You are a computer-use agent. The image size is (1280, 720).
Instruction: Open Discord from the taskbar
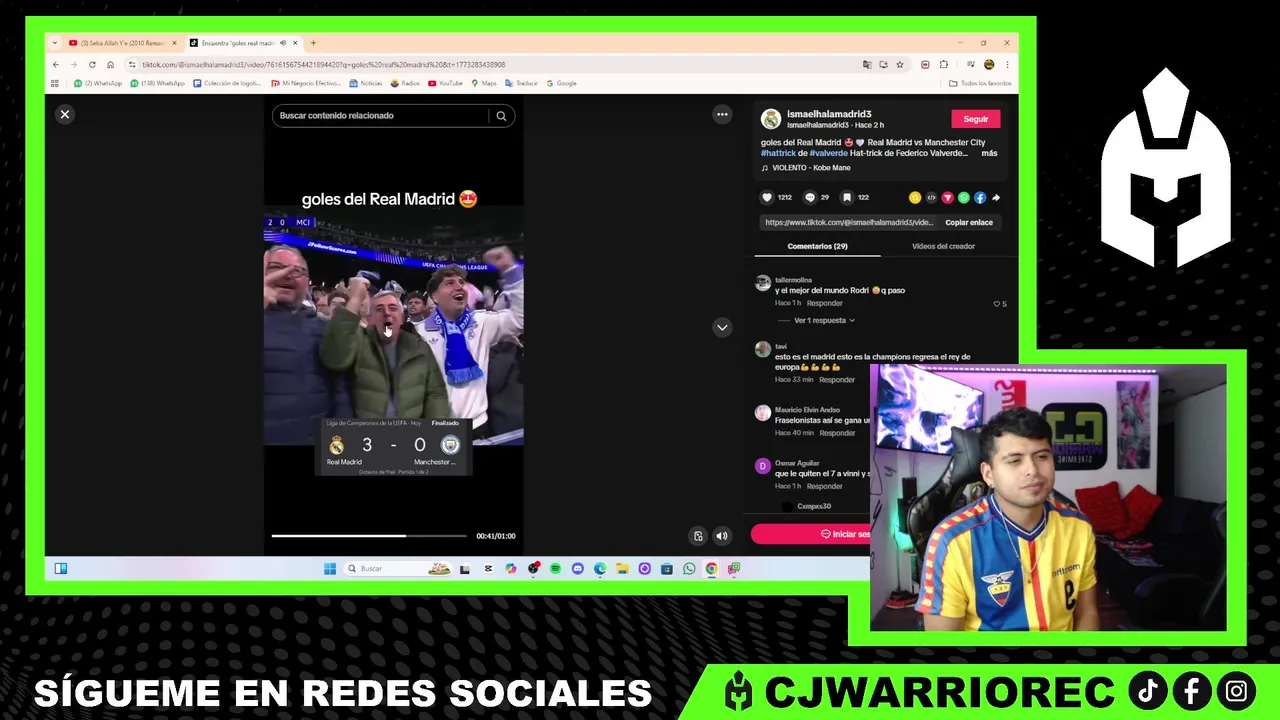577,569
